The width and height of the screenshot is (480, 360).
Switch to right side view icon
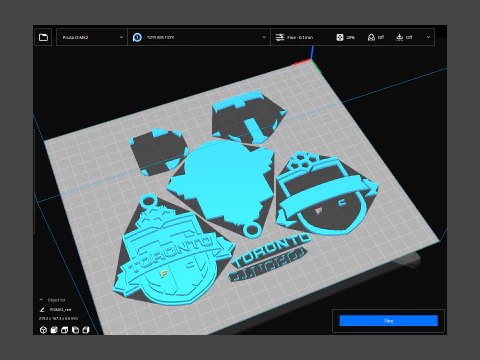pos(86,330)
